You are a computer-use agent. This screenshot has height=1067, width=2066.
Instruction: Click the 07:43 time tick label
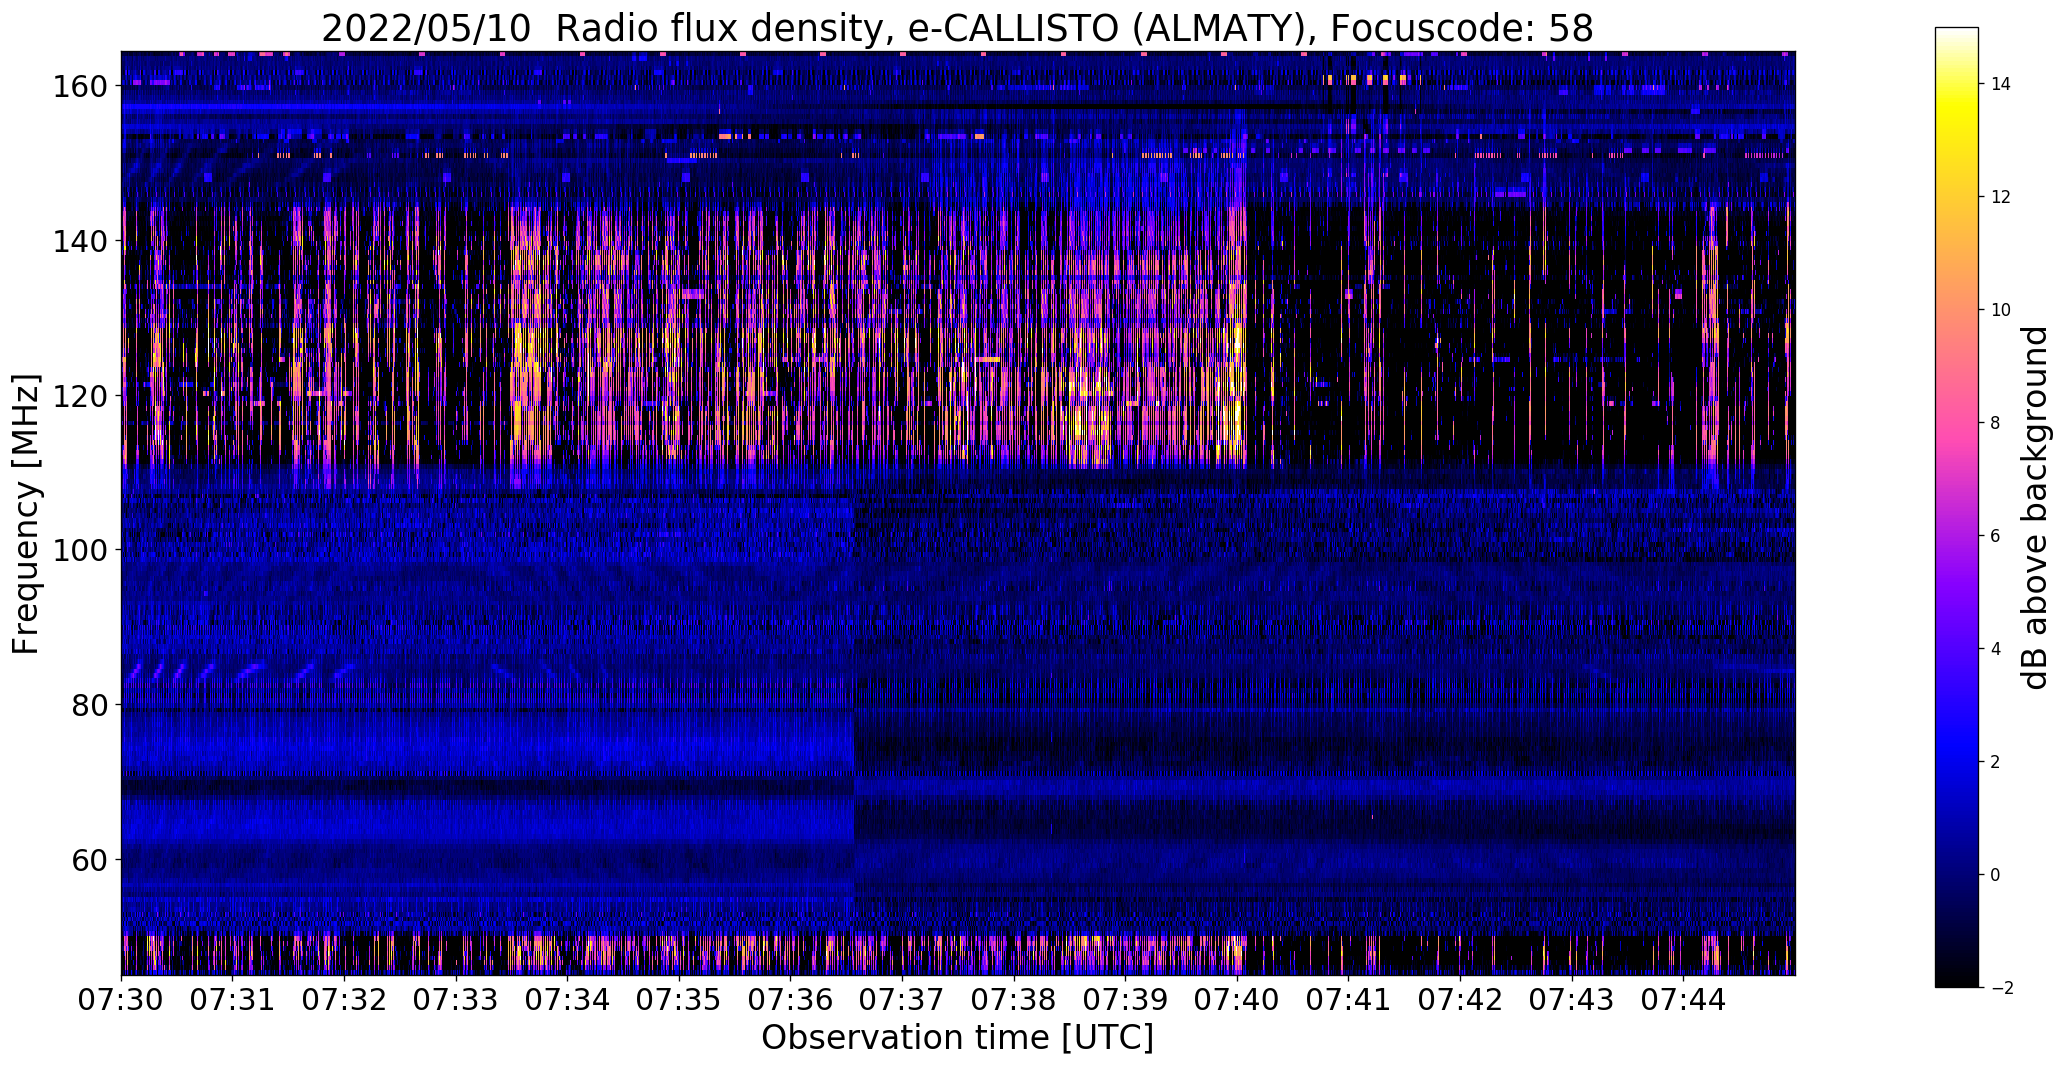1571,1000
